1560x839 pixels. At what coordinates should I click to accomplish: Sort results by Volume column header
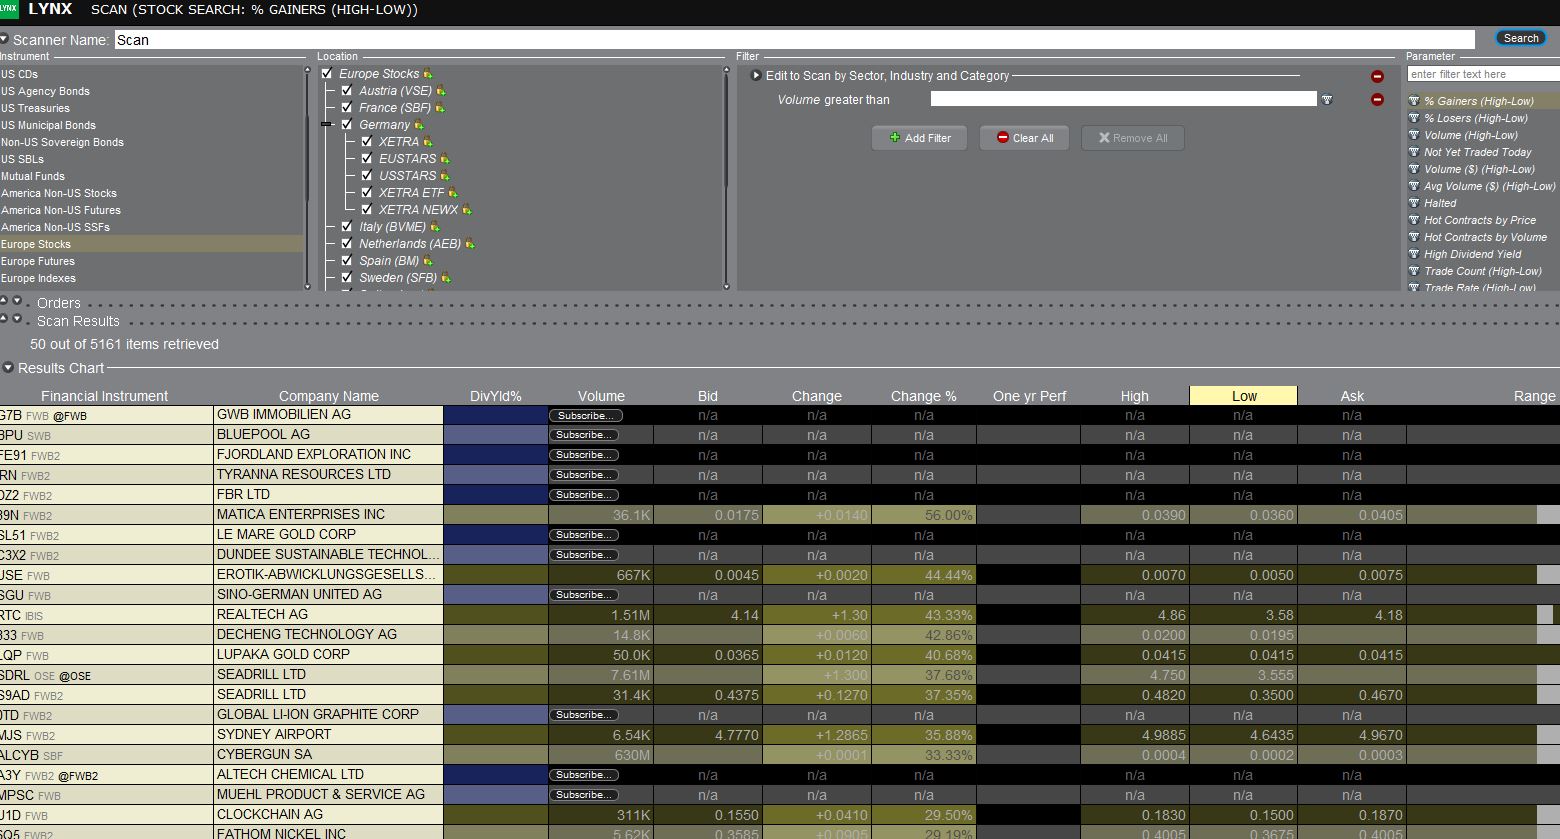(601, 396)
